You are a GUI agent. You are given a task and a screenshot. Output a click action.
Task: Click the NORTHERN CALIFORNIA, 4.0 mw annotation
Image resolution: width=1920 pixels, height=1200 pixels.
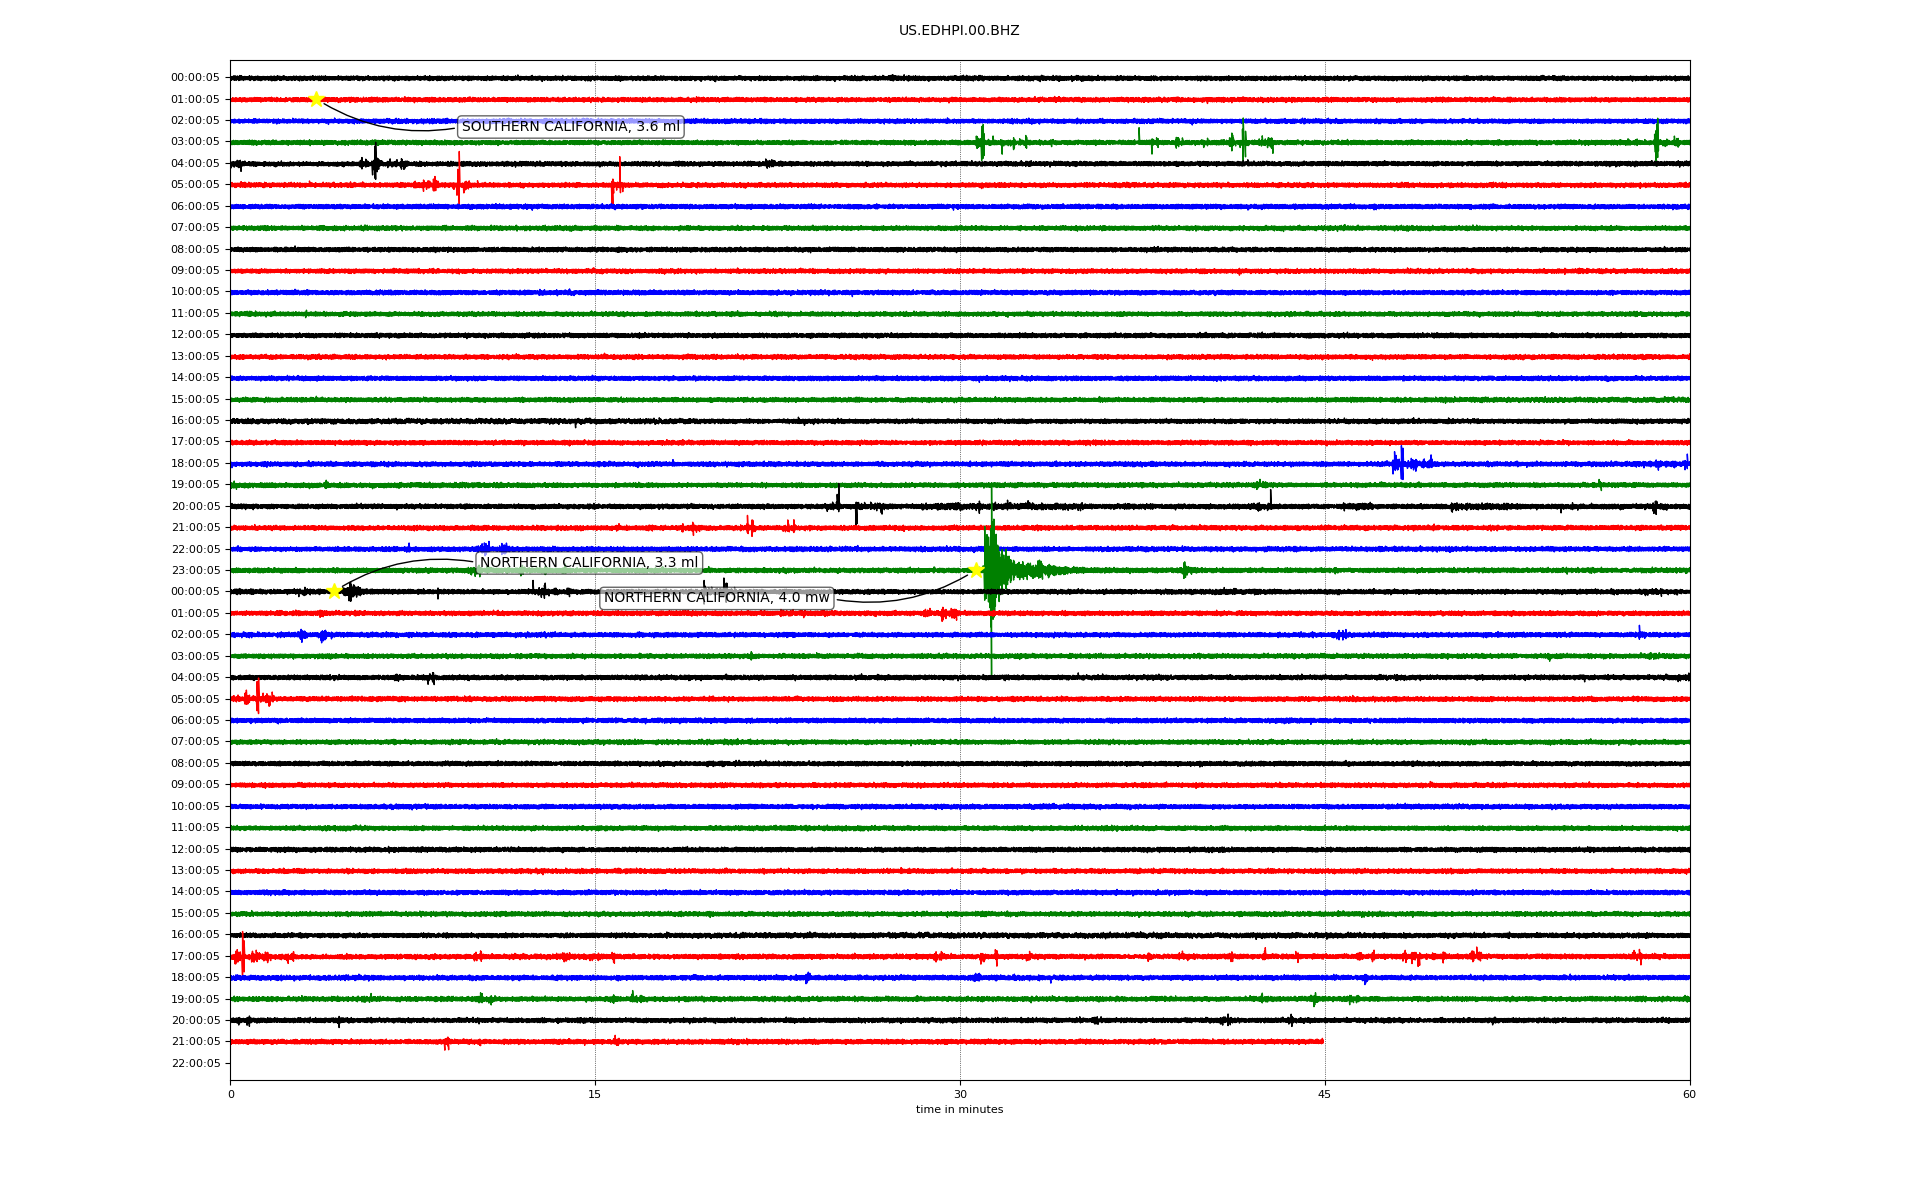point(716,598)
